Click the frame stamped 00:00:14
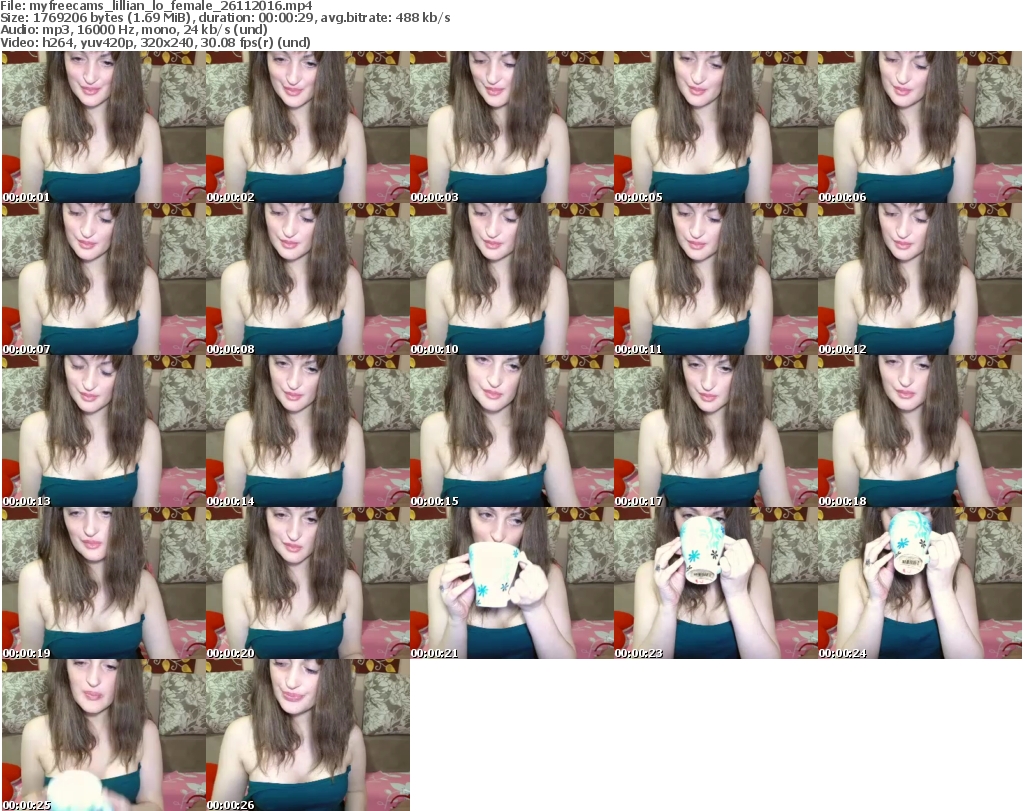Image resolution: width=1024 pixels, height=811 pixels. tap(308, 431)
